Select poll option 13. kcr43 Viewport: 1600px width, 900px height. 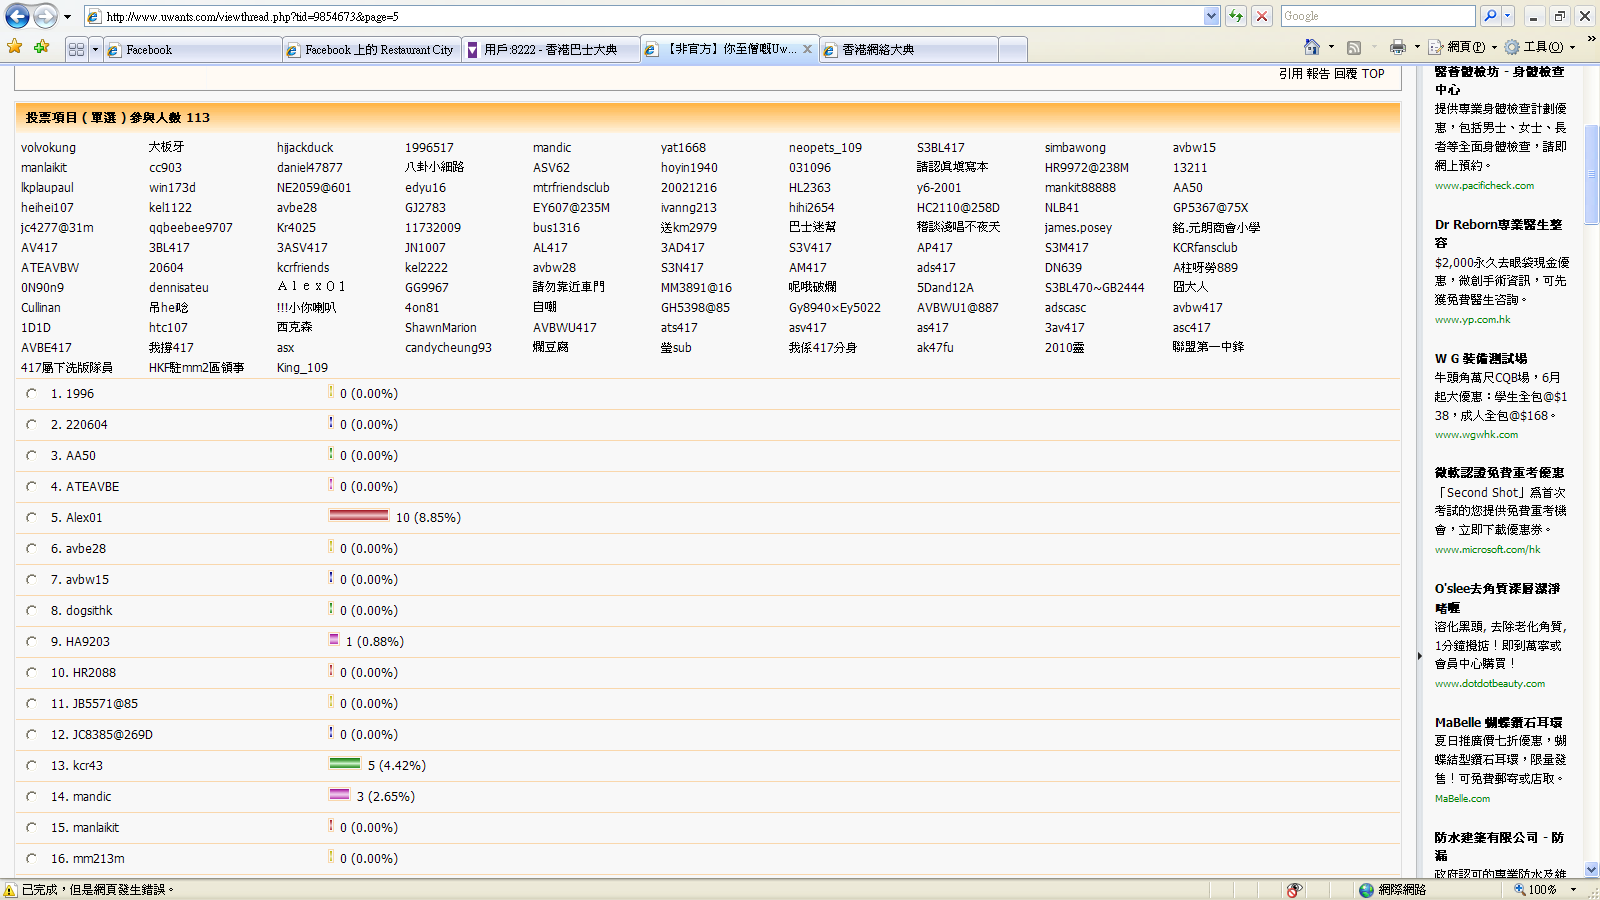[x=32, y=766]
